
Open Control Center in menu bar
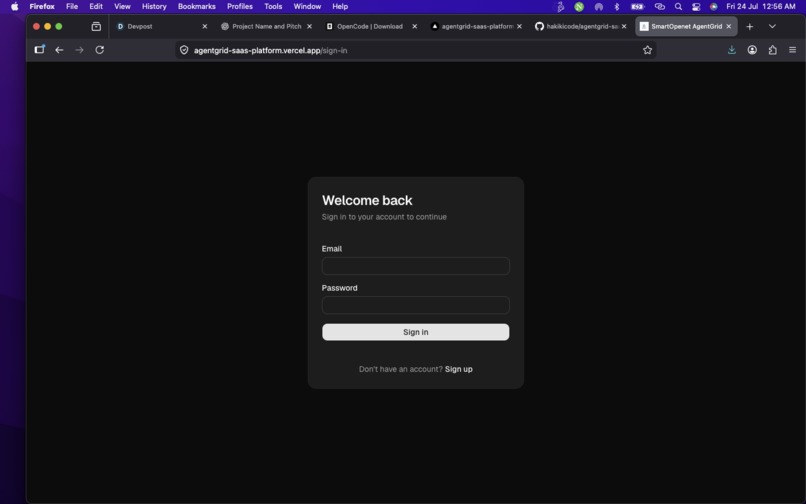point(695,6)
